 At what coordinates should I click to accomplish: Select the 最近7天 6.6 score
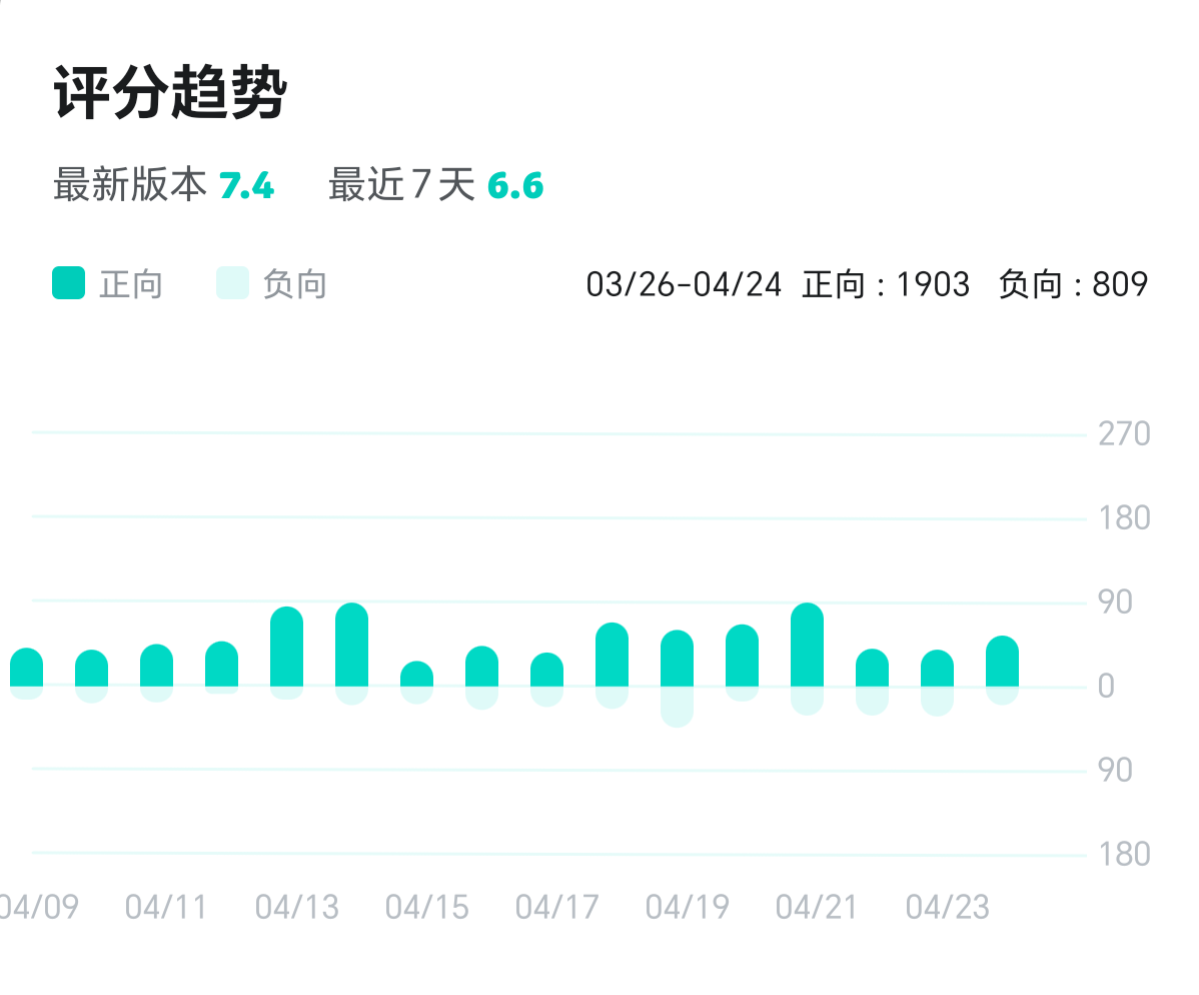pos(515,186)
